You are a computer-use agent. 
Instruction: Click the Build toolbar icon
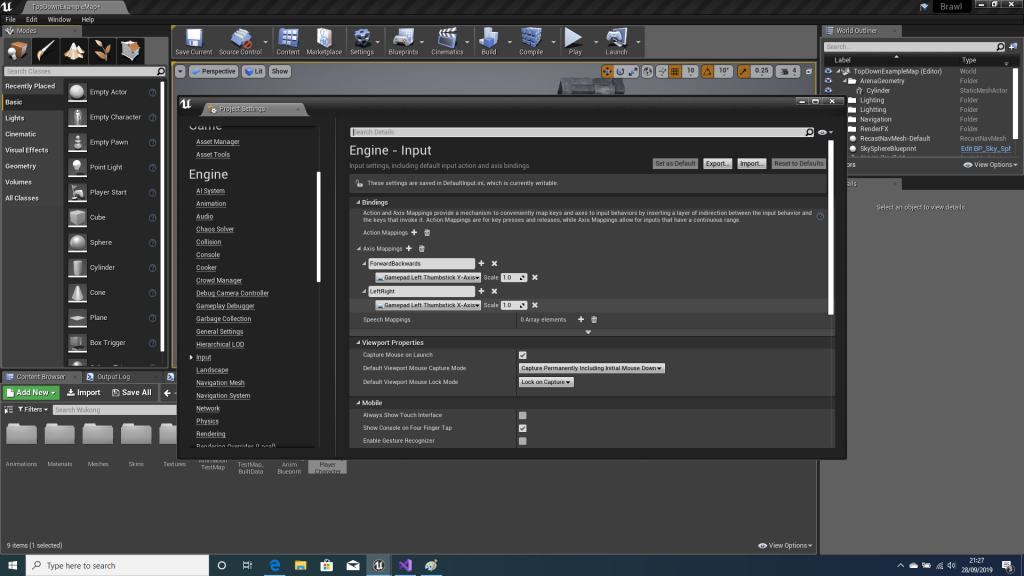(x=488, y=41)
